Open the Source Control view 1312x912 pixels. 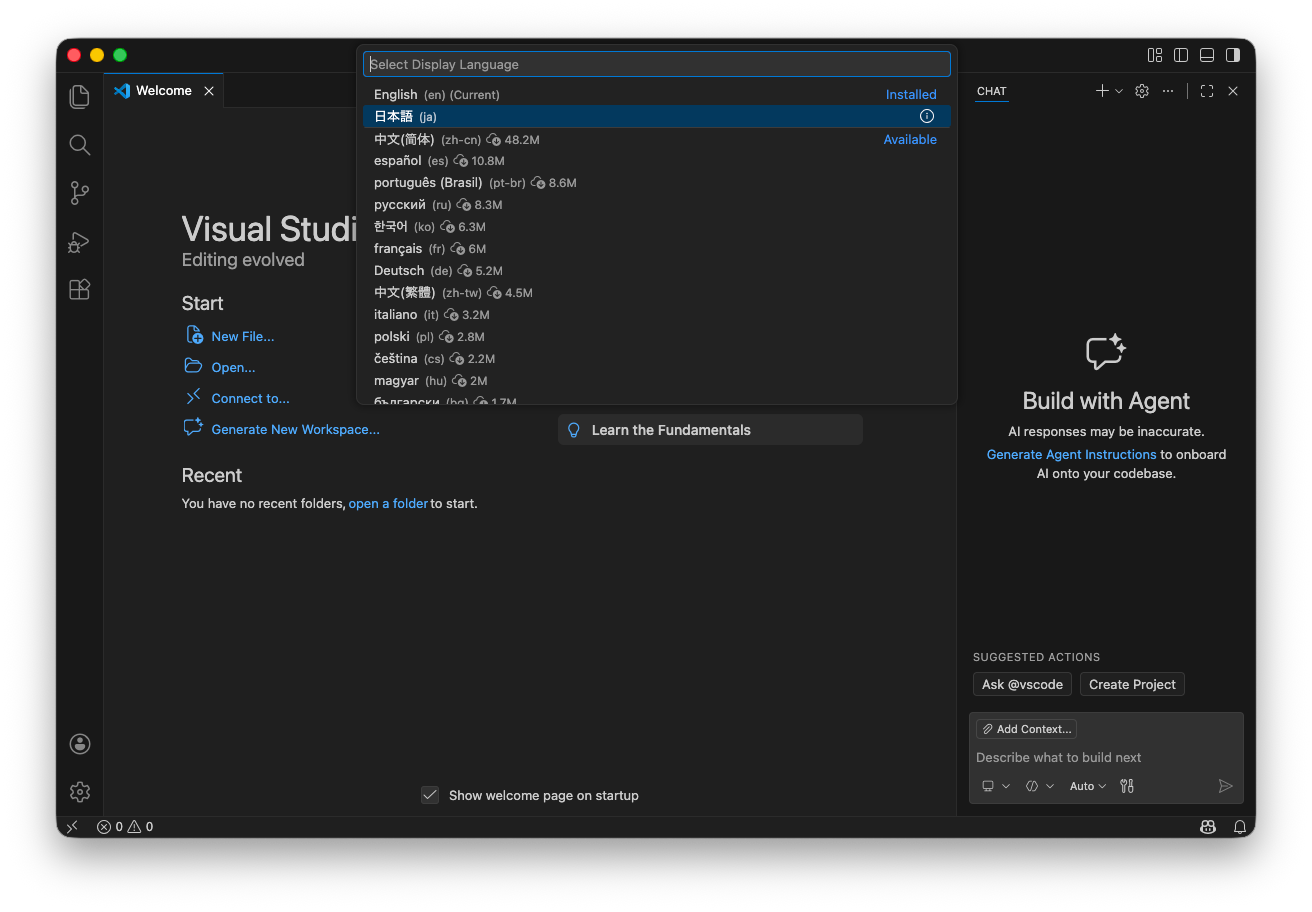tap(80, 193)
